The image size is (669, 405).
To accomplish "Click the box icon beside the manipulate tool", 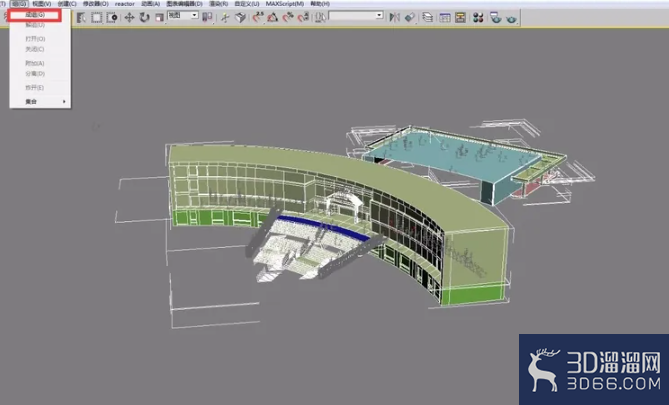I will 241,17.
